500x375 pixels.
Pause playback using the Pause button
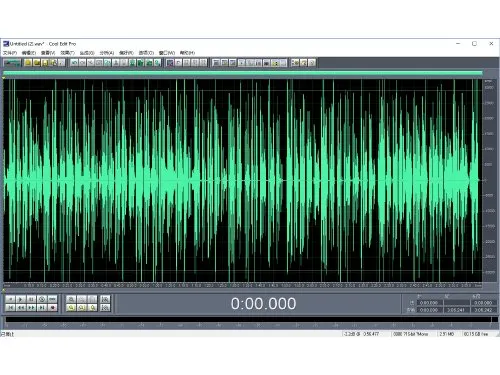pos(31,299)
